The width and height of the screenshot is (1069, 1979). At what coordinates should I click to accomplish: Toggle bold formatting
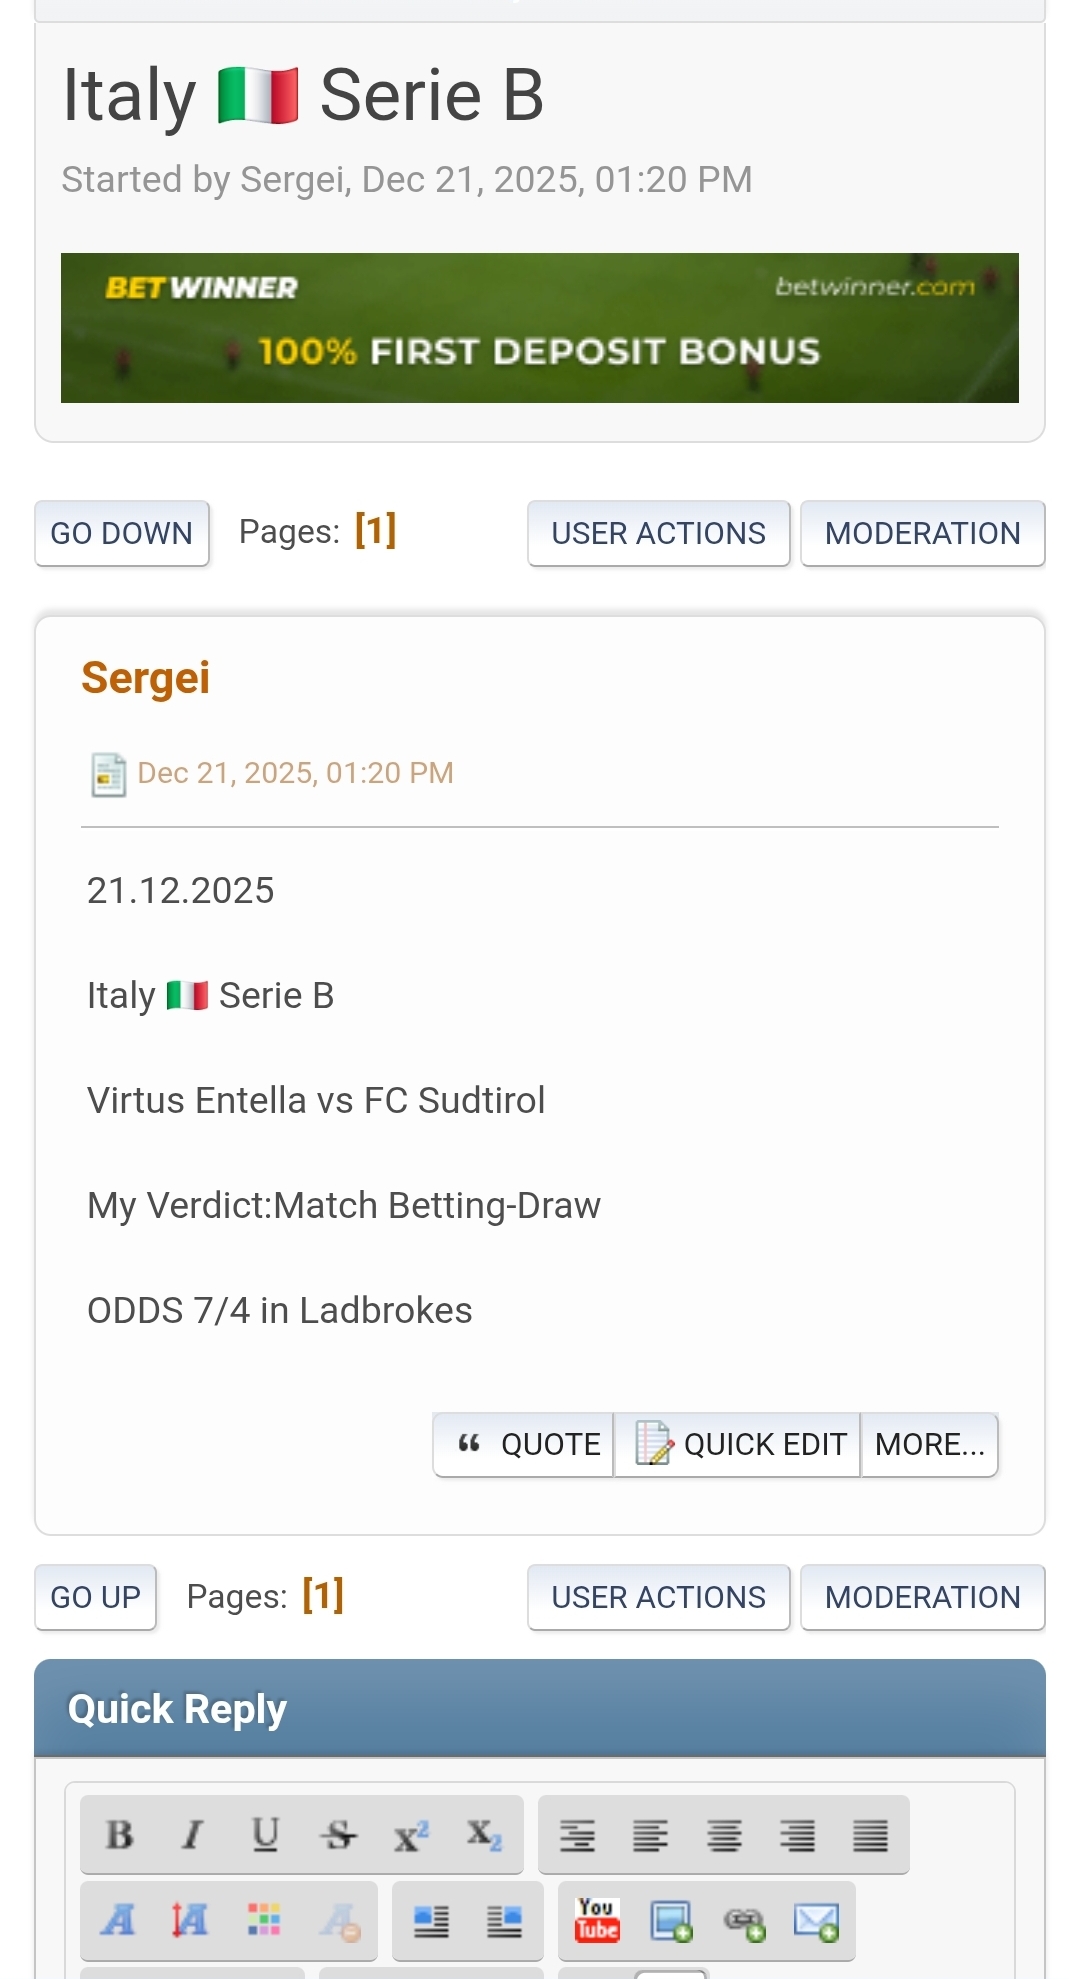(119, 1835)
